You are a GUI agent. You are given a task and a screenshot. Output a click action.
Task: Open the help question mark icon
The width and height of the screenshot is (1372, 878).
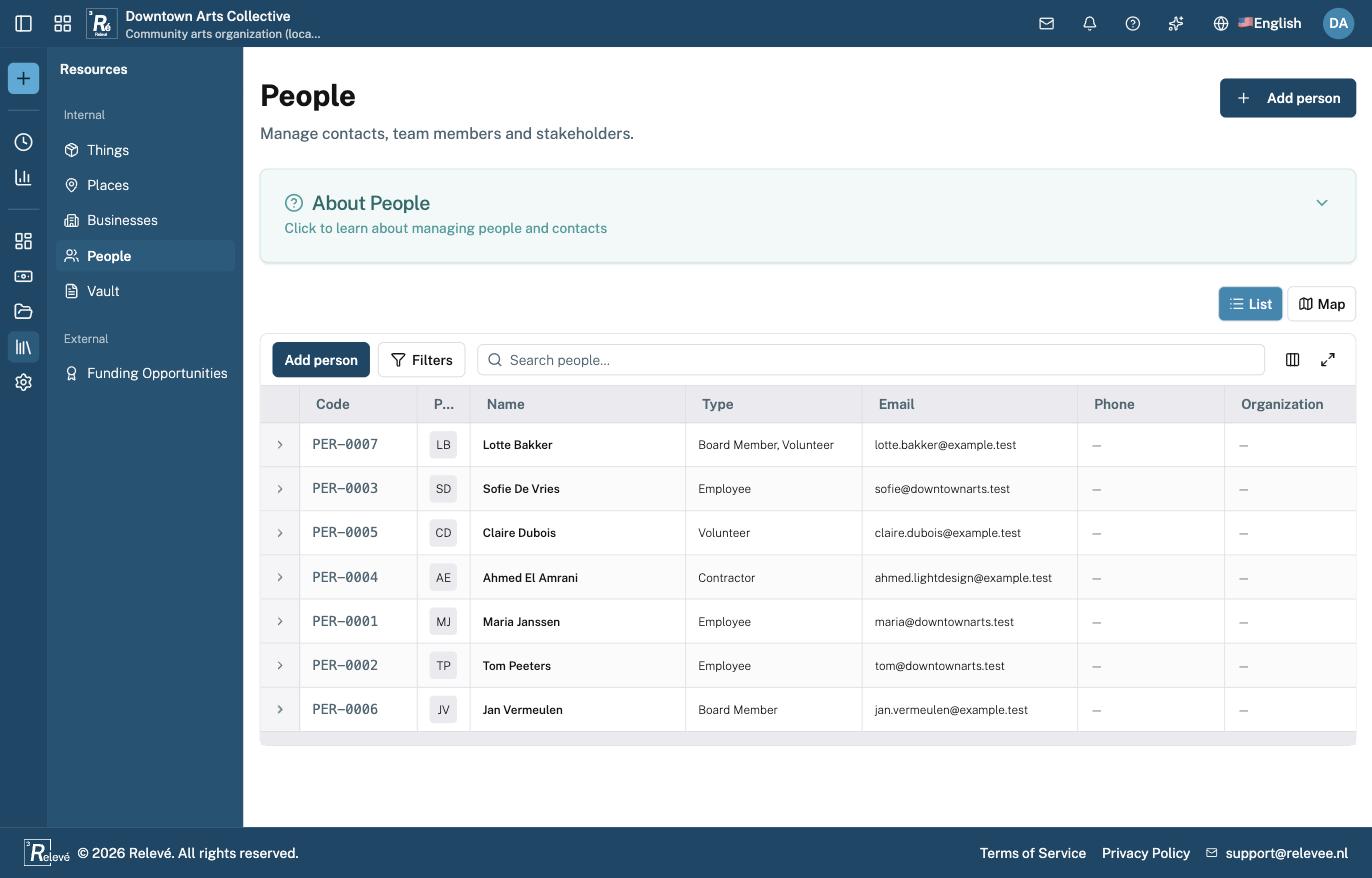click(1133, 23)
